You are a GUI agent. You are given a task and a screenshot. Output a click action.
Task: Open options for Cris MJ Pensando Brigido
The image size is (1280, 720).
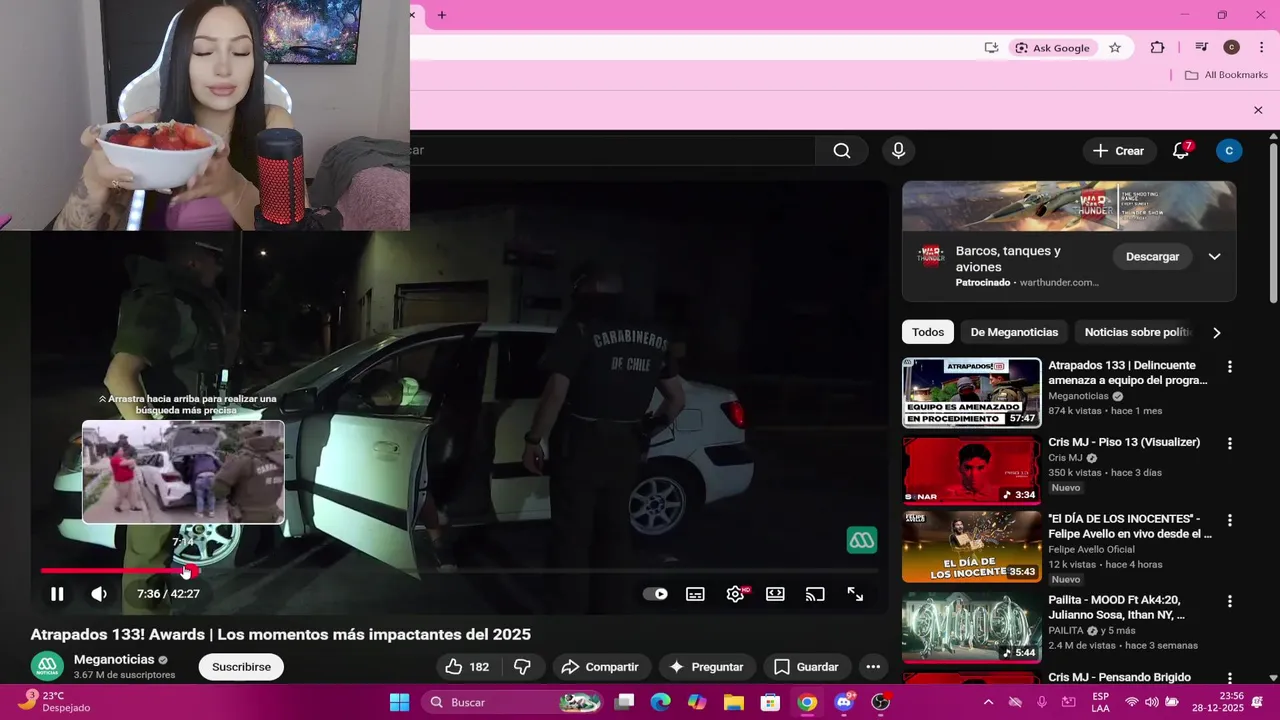pos(1230,679)
